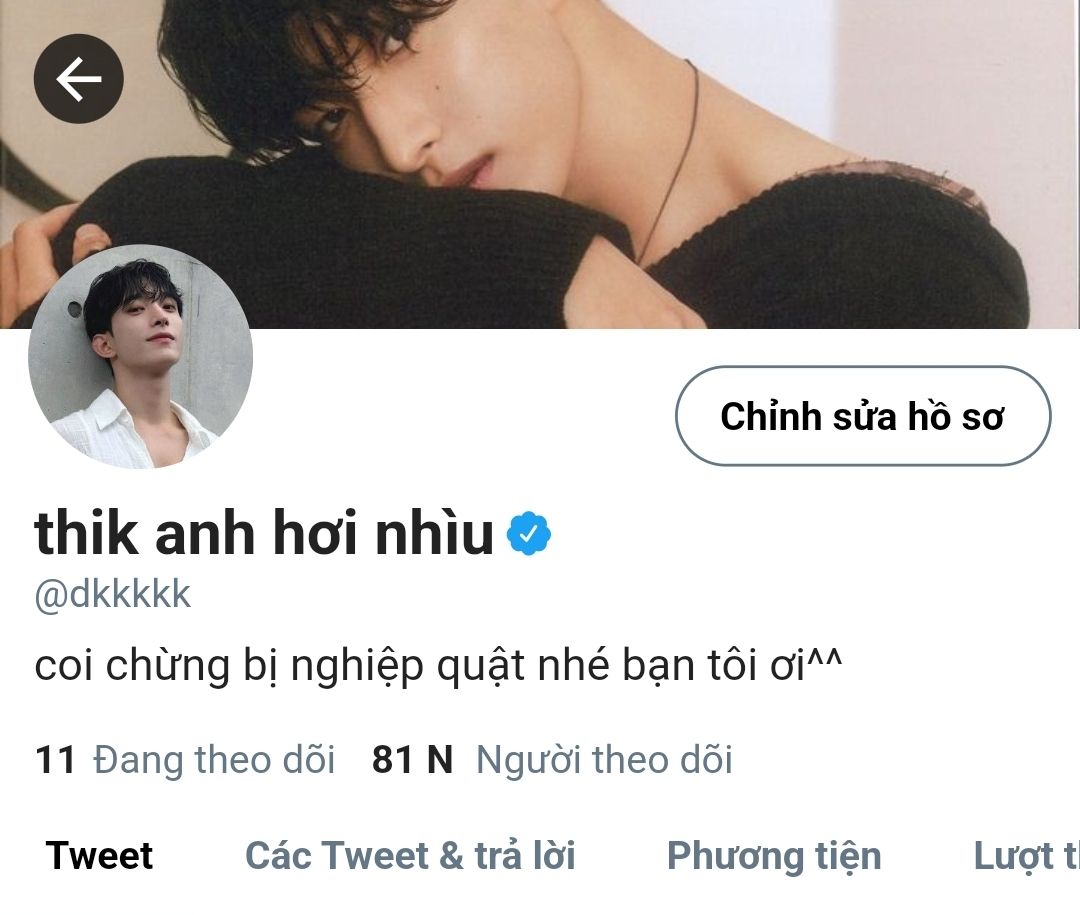Select the partially visible Lượt thích tab
The image size is (1080, 915).
coord(1026,856)
